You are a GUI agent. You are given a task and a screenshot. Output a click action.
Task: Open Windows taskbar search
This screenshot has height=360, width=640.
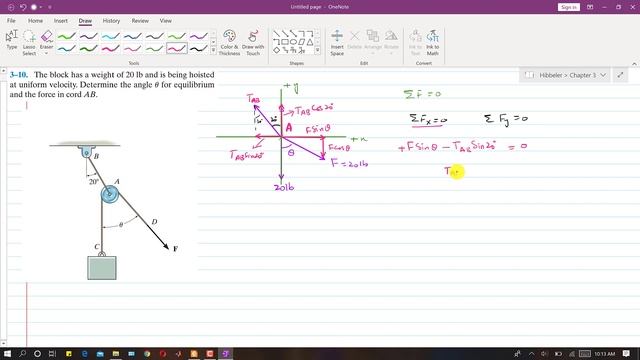(22, 353)
